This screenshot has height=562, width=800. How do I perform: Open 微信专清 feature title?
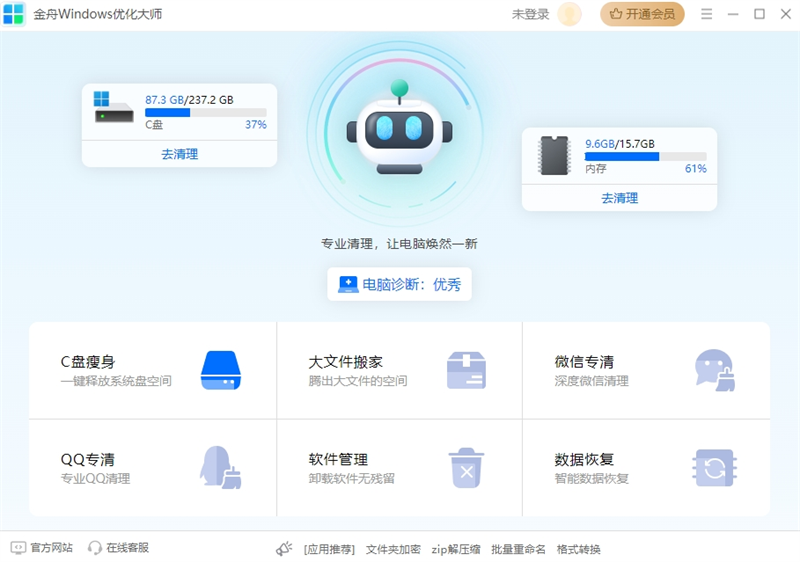(584, 362)
